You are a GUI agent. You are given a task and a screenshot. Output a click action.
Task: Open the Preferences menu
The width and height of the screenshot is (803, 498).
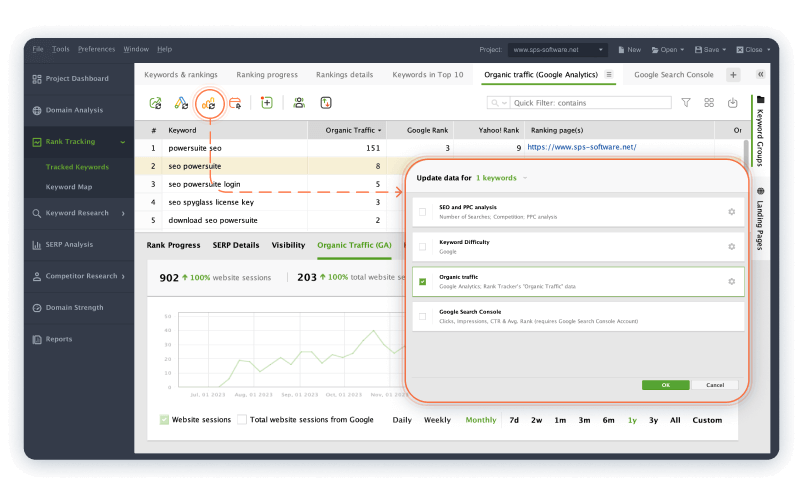(96, 49)
